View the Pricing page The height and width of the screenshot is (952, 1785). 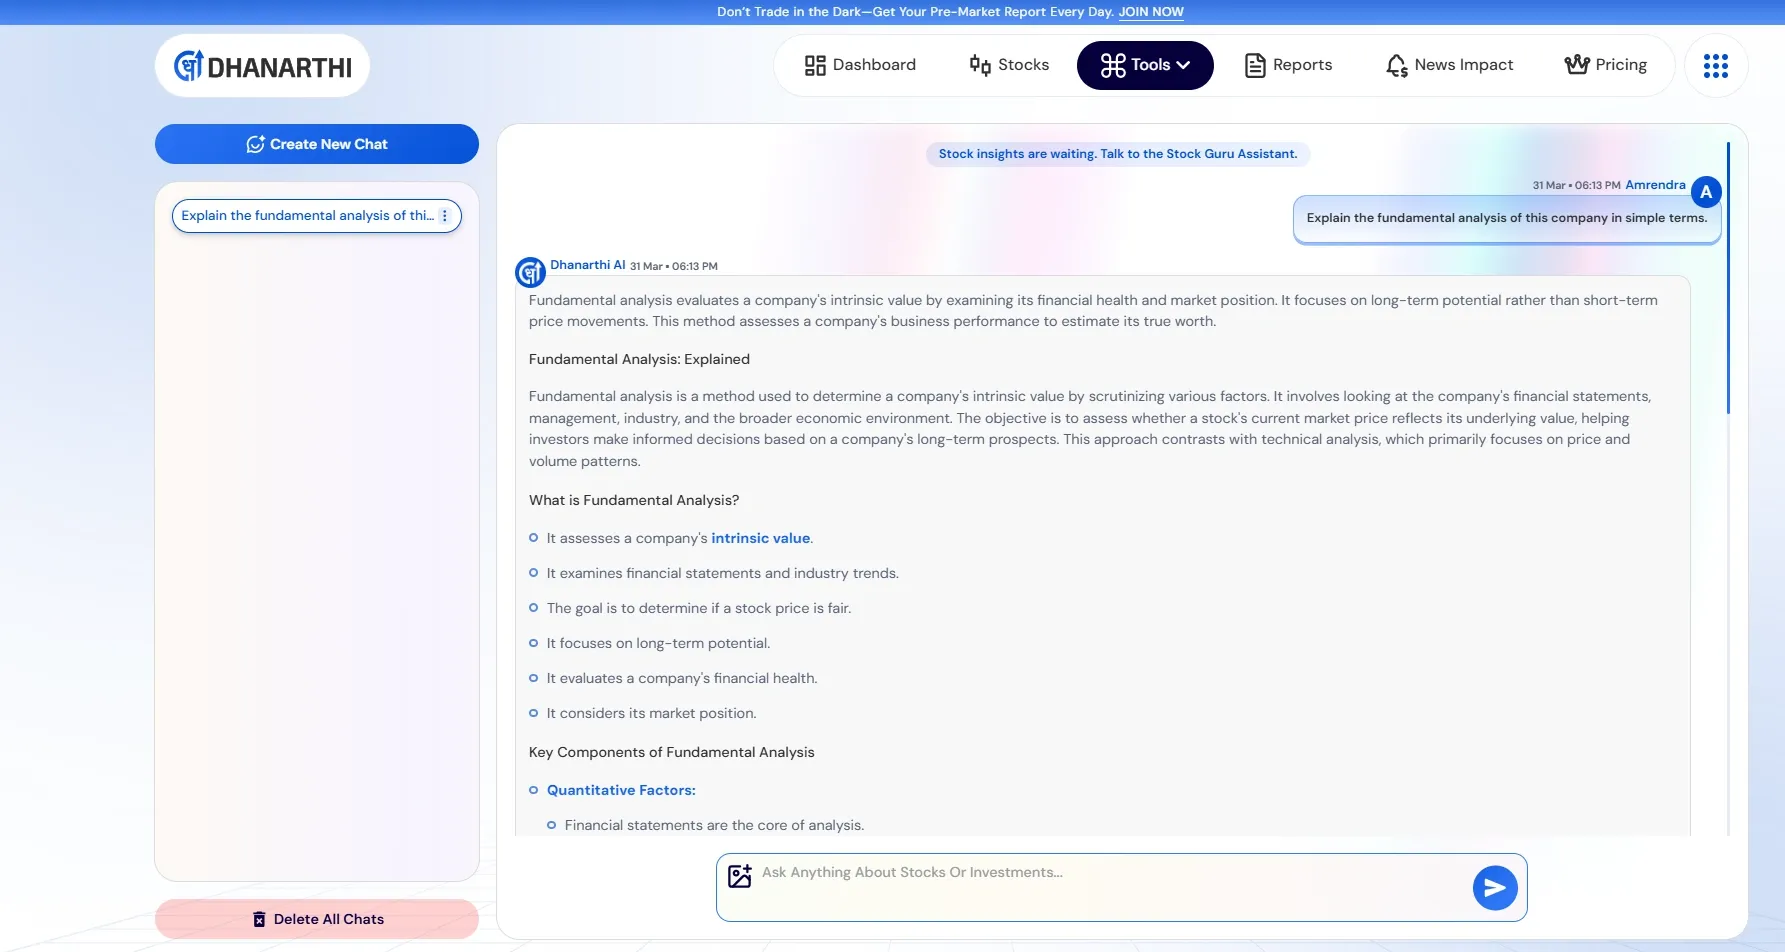click(1605, 65)
